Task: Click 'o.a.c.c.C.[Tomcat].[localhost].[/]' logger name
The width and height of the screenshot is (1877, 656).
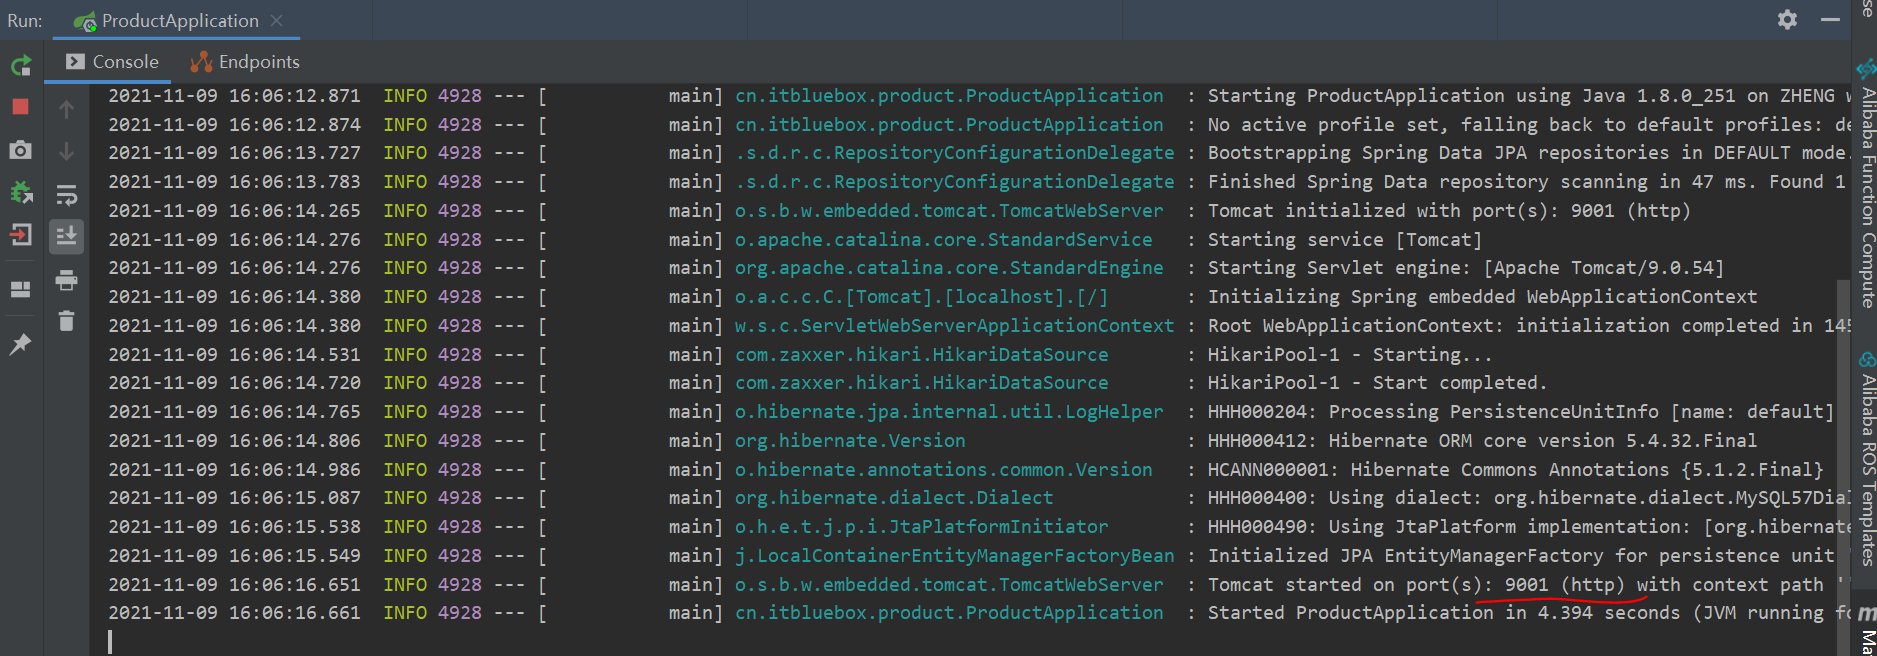Action: 921,297
